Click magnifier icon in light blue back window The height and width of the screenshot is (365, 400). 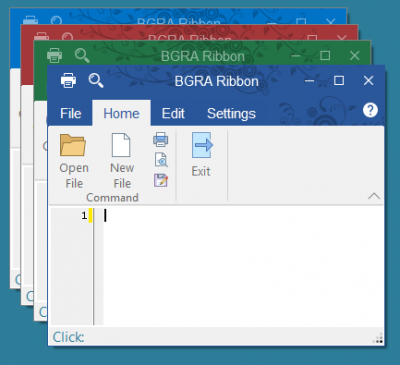coord(56,21)
